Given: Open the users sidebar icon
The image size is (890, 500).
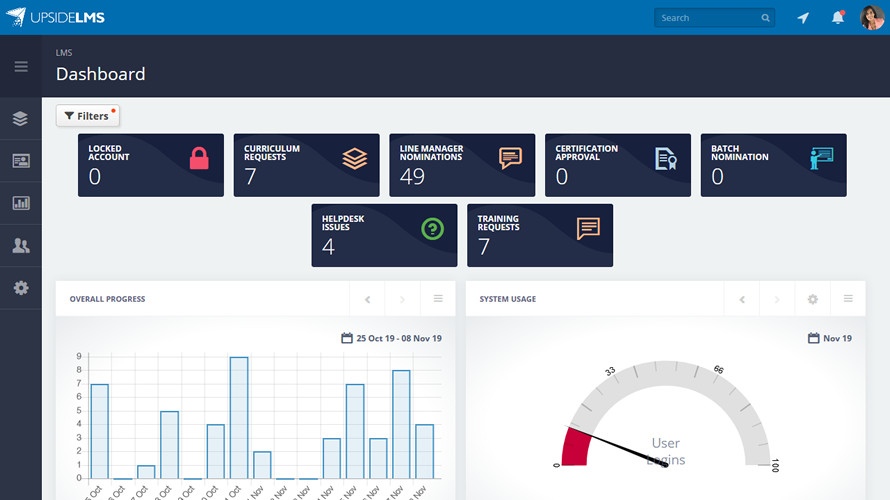Looking at the screenshot, I should click(21, 246).
